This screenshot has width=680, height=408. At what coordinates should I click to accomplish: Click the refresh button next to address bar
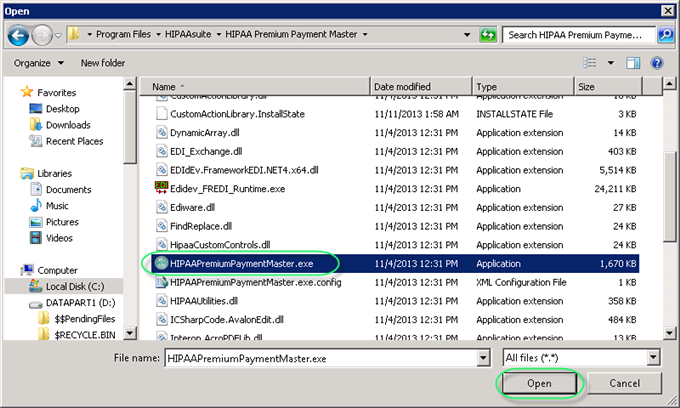[488, 35]
